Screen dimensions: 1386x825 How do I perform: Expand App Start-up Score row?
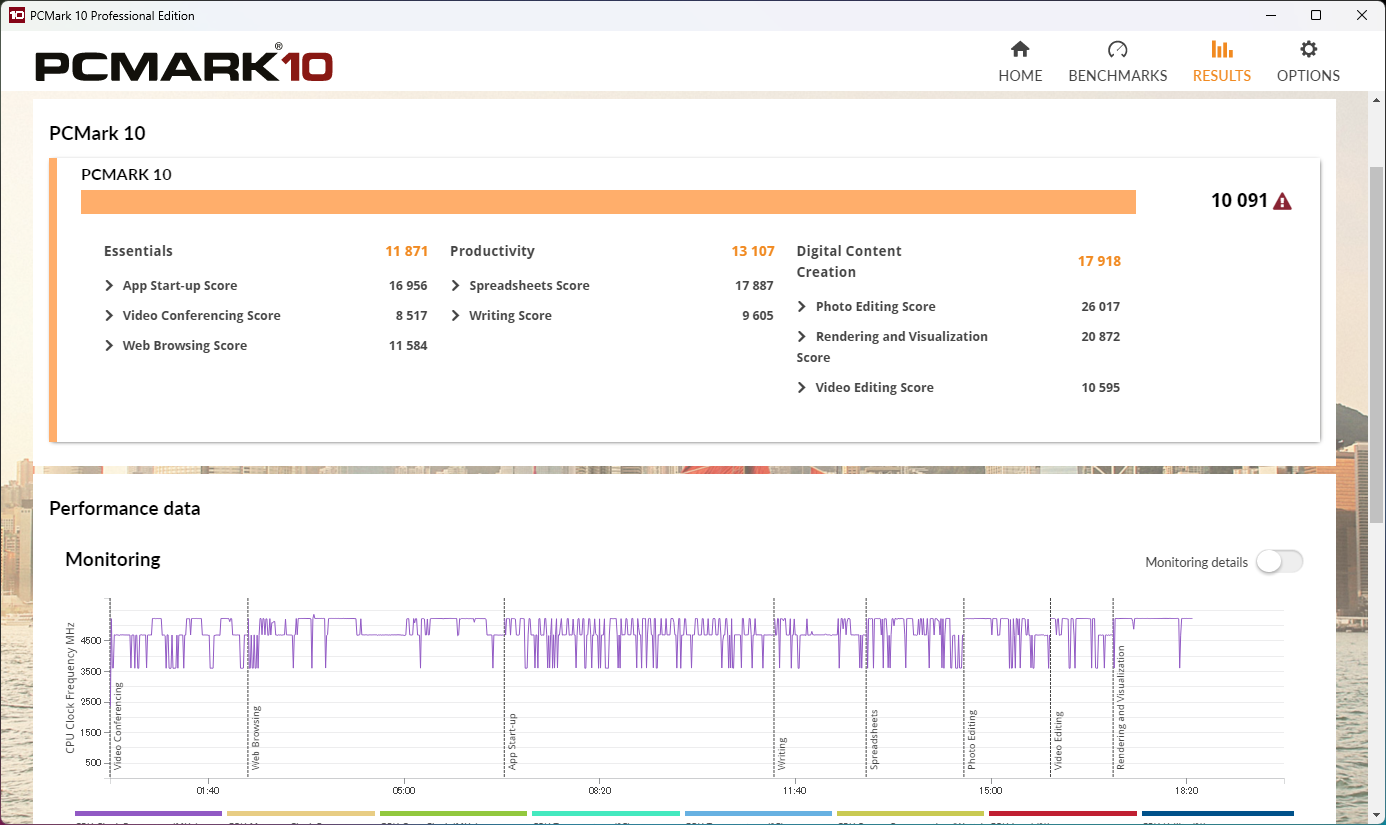click(x=110, y=286)
